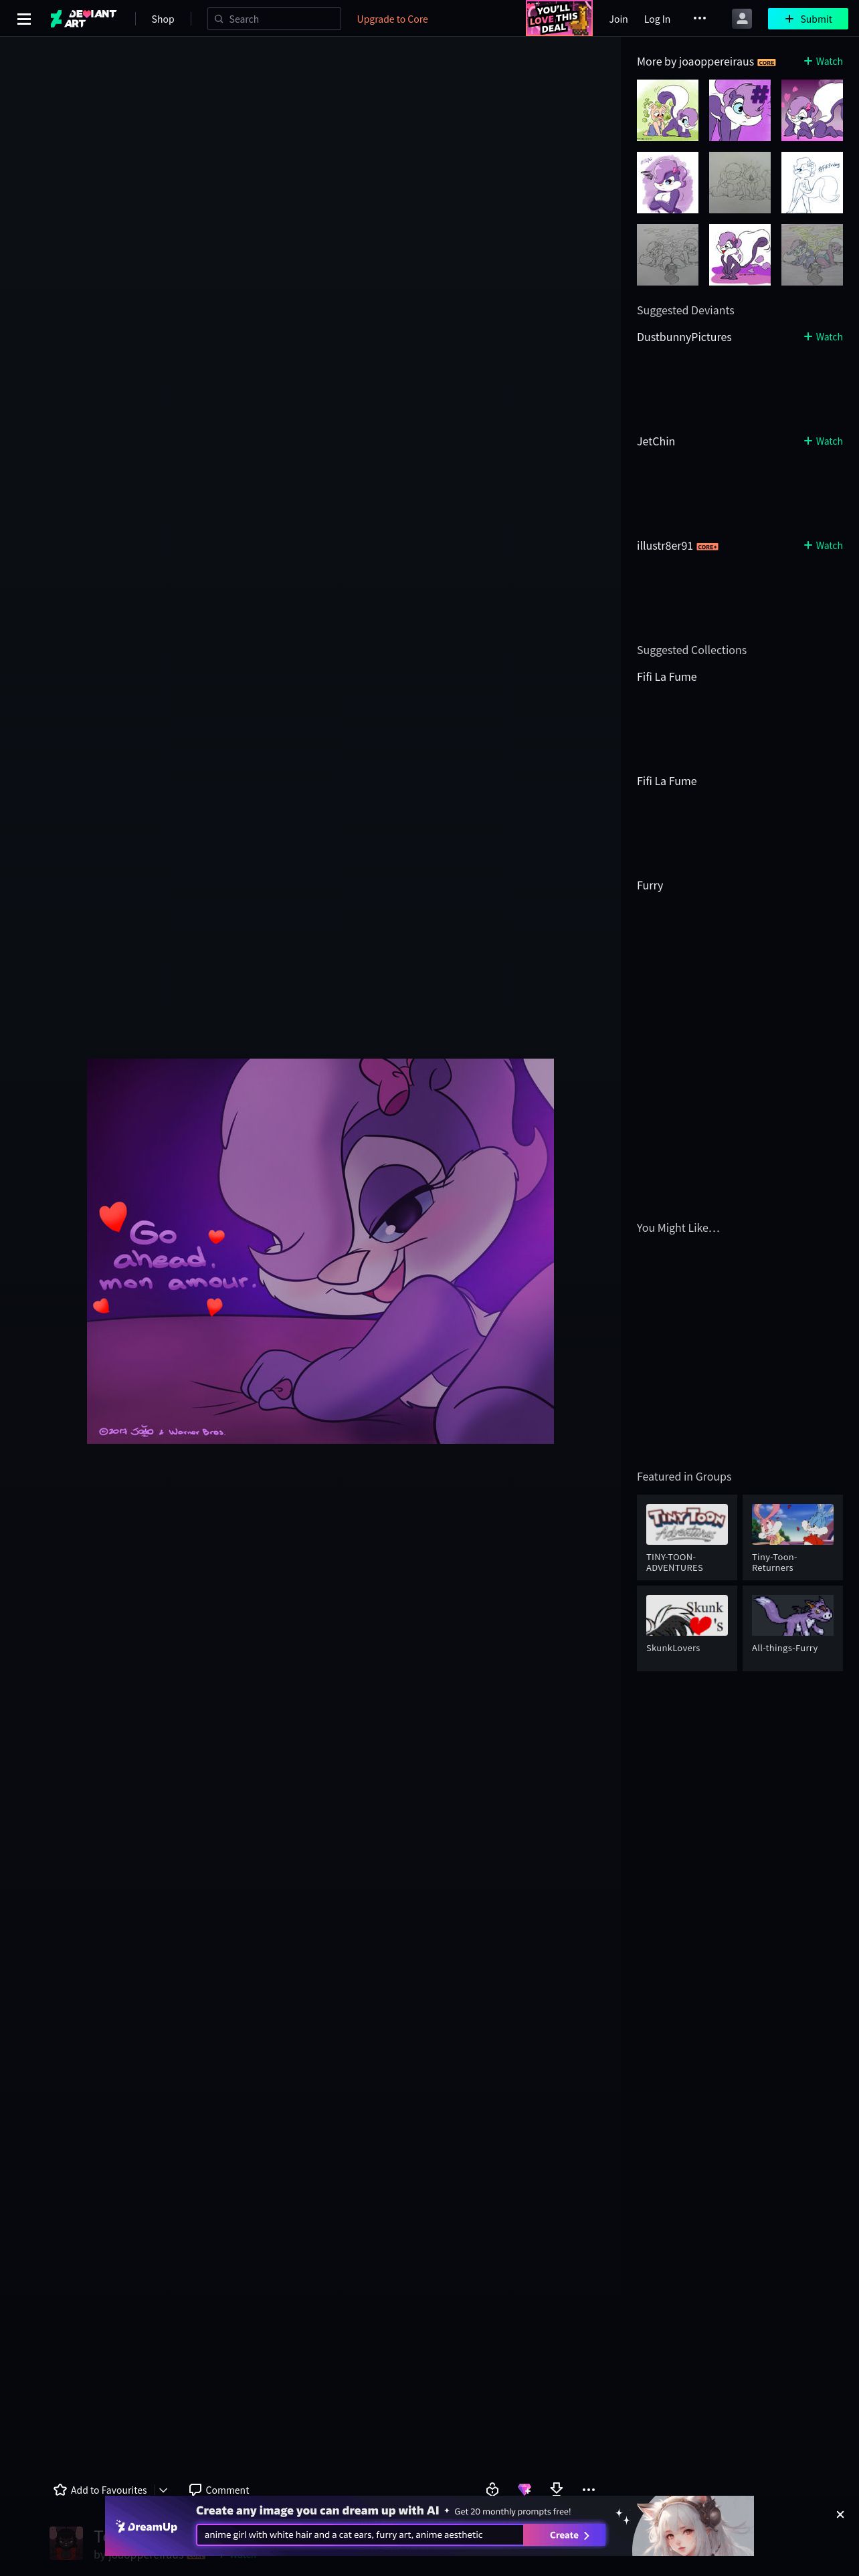Viewport: 859px width, 2576px height.
Task: Open the deviation three-dots more options
Action: (588, 2489)
